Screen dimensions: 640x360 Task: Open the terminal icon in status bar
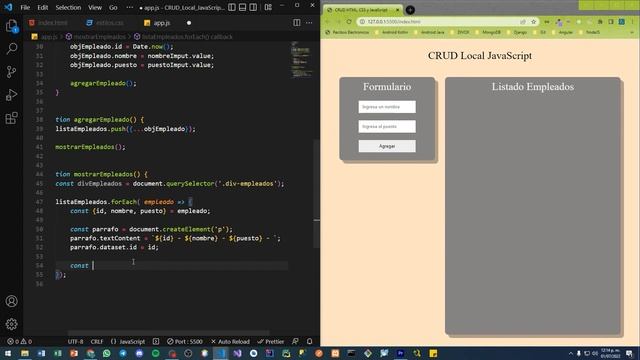pyautogui.click(x=156, y=341)
